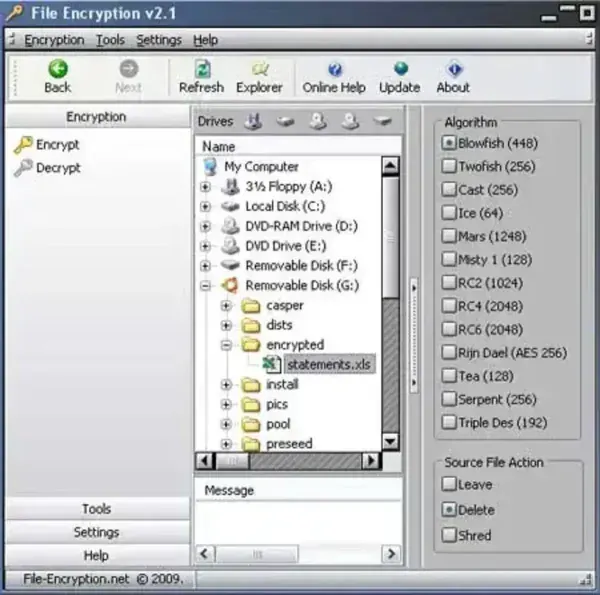Screen dimensions: 600x595
Task: Click the title bar key icon
Action: (x=15, y=13)
